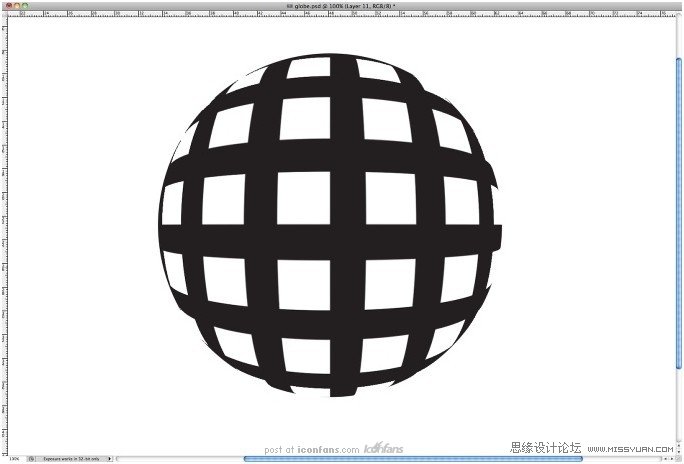Click the red close window button

coord(5,5)
